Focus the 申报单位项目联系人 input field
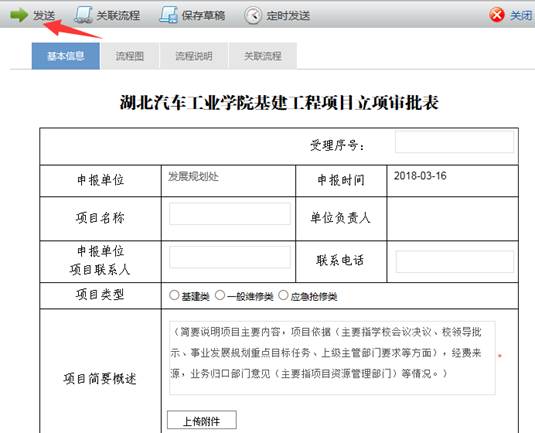The width and height of the screenshot is (535, 433). coord(230,257)
